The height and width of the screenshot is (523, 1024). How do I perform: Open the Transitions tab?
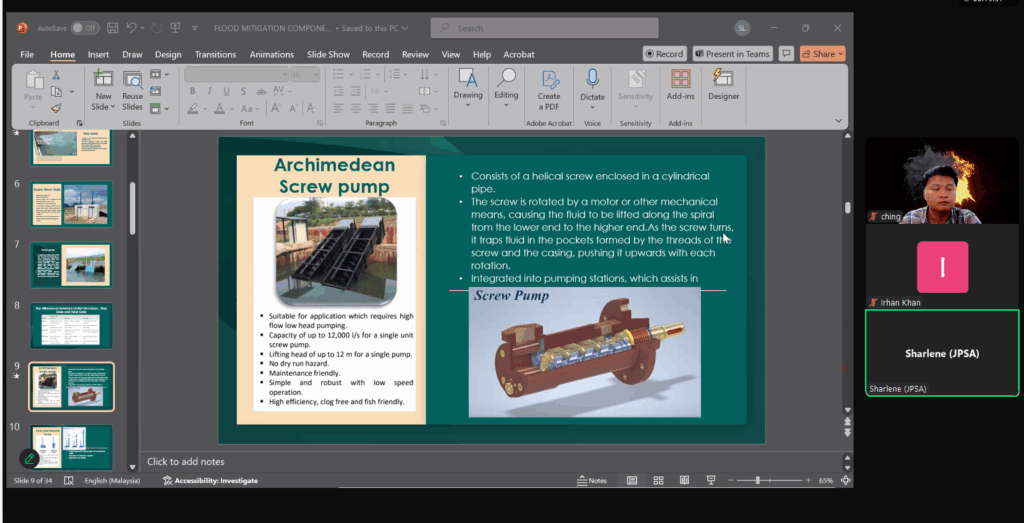click(215, 55)
